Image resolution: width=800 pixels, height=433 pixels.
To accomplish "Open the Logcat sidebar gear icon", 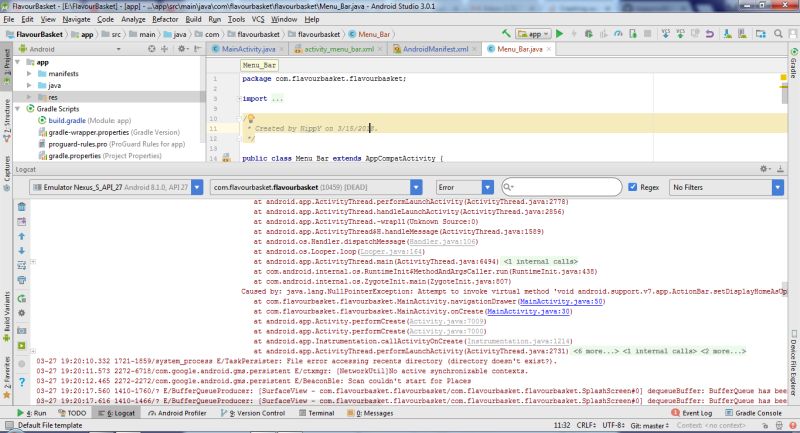I will coord(21,313).
